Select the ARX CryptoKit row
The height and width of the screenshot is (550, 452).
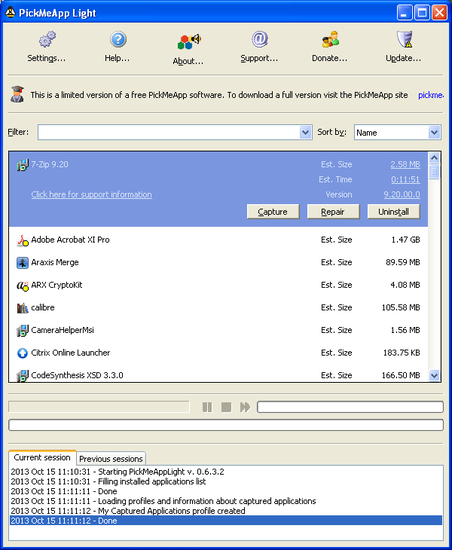tap(218, 285)
